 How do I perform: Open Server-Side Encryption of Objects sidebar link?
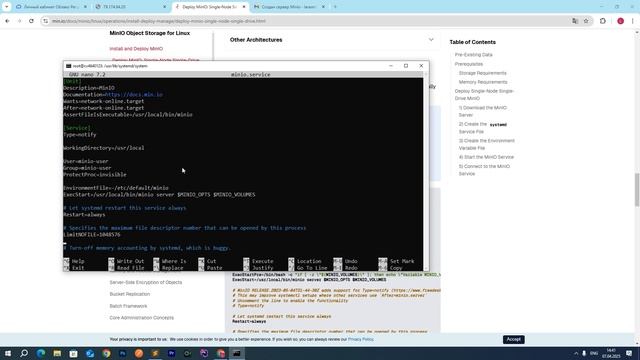pos(146,282)
